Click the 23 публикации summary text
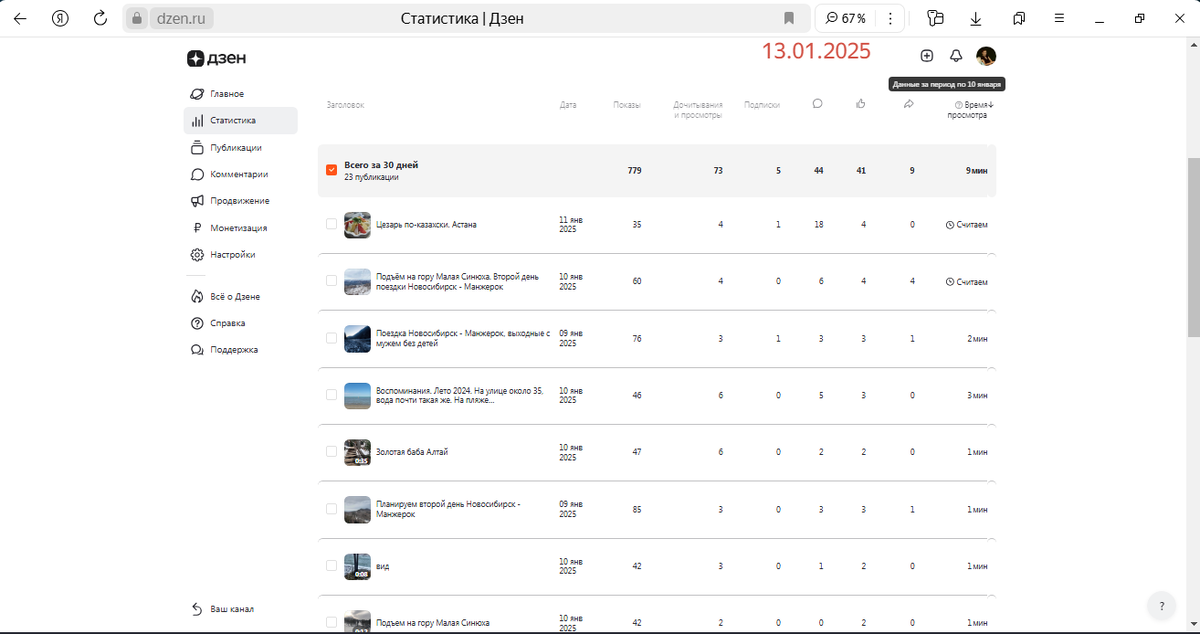The image size is (1200, 634). click(x=371, y=177)
